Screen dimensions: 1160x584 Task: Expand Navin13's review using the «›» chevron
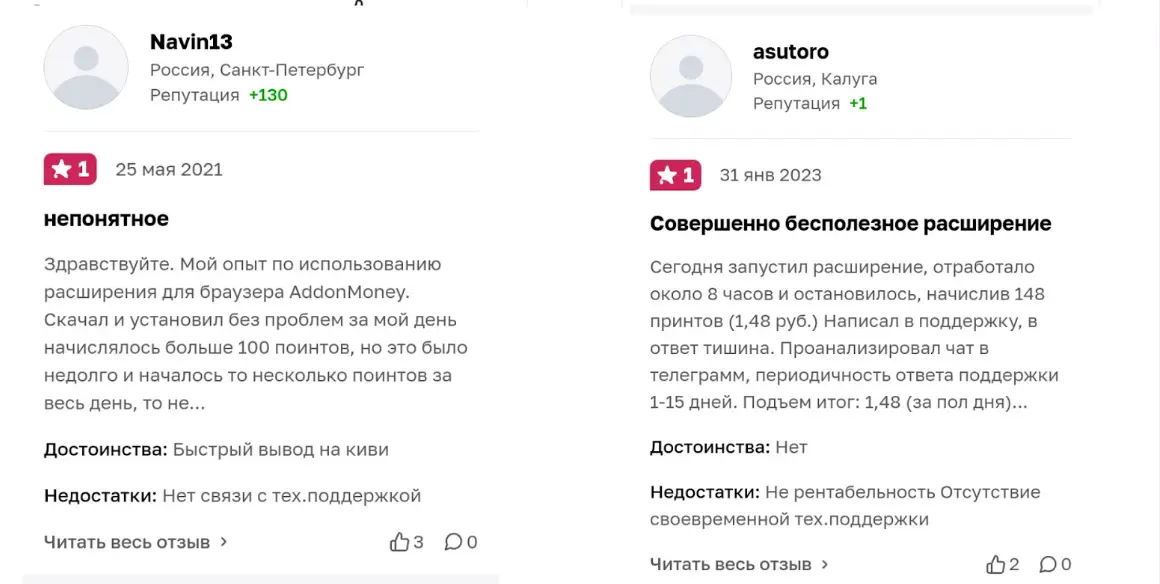225,542
